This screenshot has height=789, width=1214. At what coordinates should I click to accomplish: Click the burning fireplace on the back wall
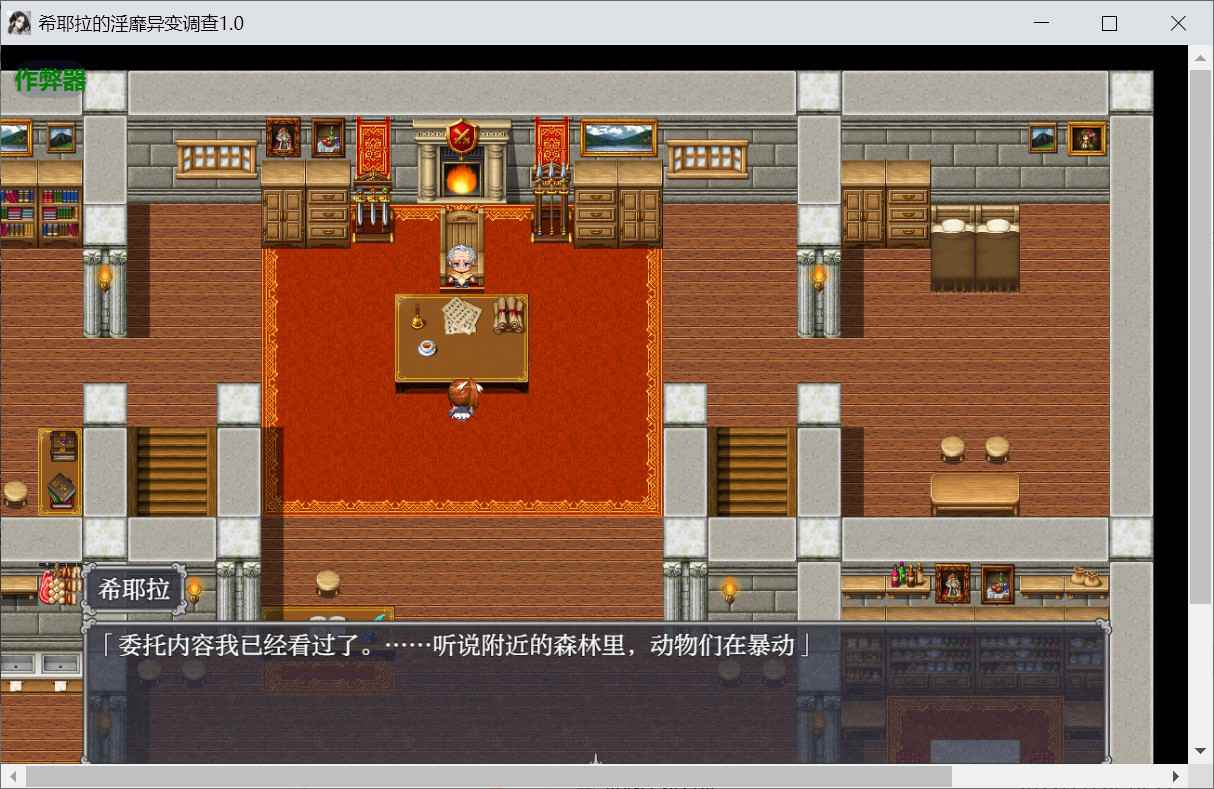point(460,178)
